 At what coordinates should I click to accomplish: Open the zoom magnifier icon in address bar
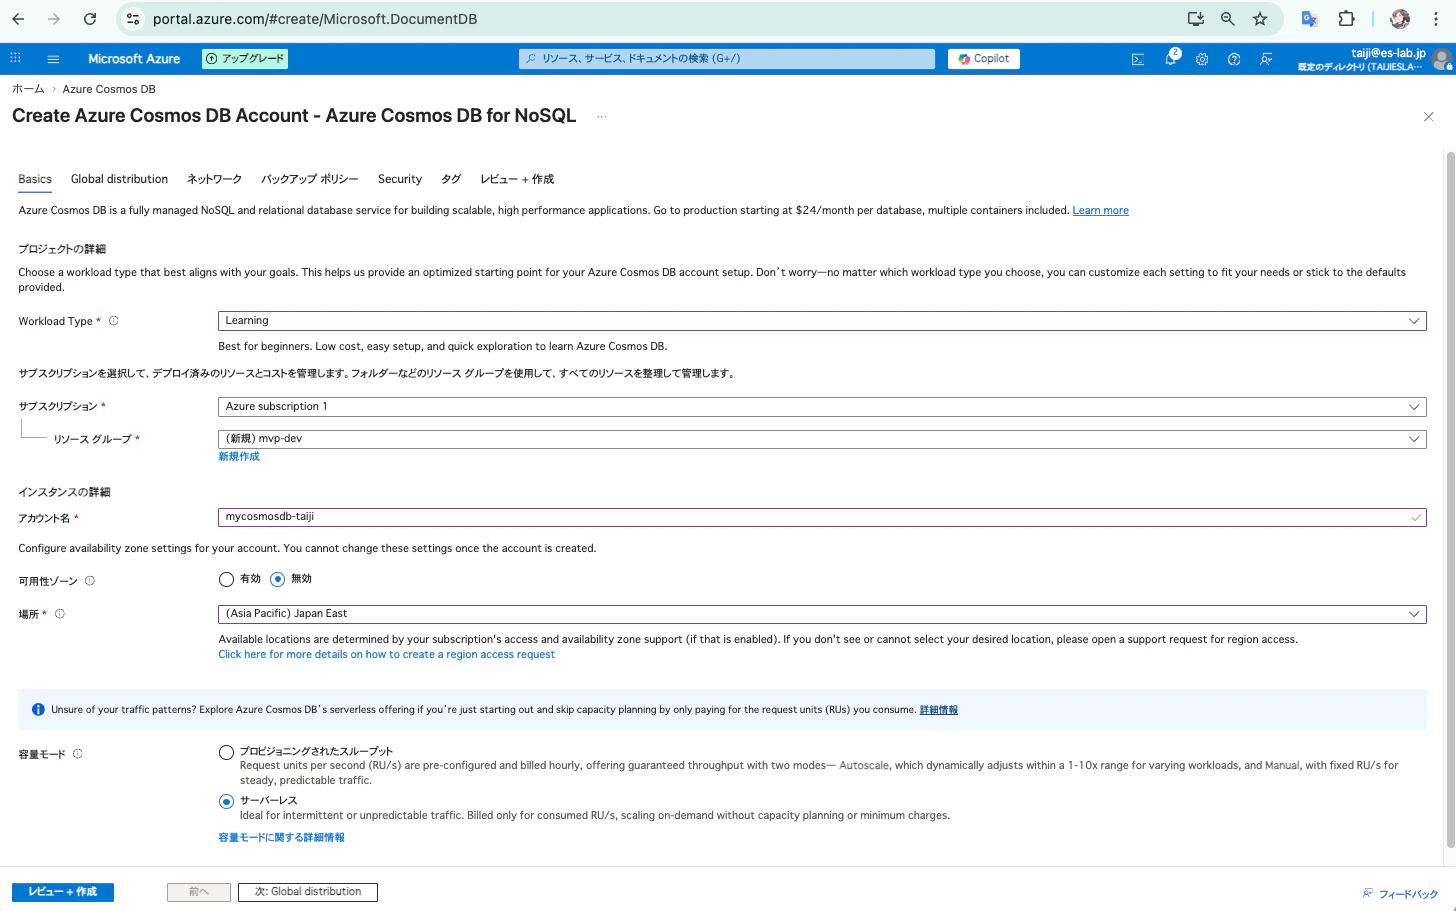pyautogui.click(x=1227, y=19)
